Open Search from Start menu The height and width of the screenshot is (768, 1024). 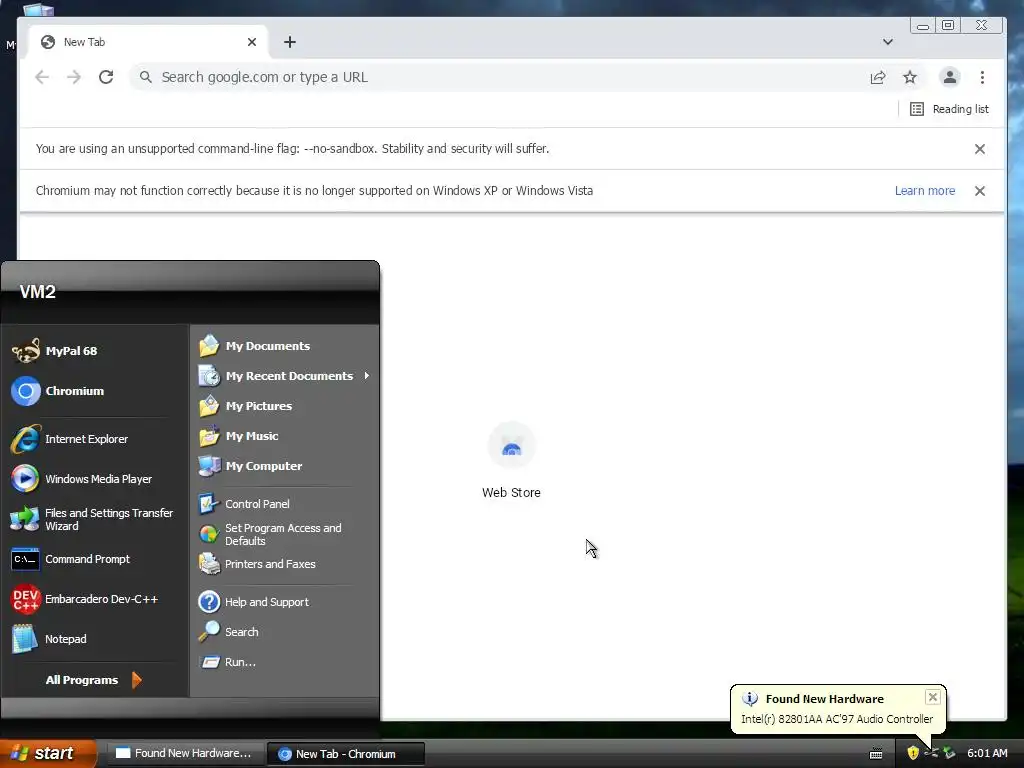284,632
